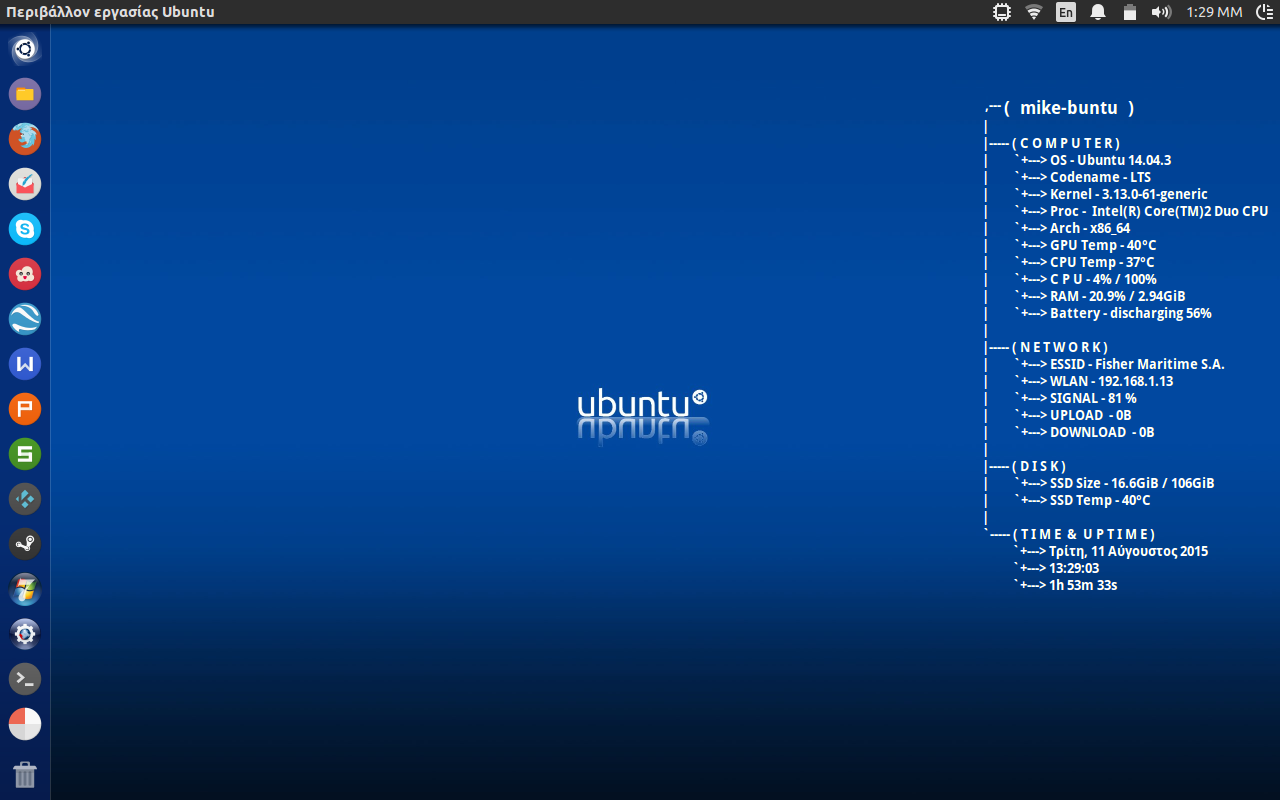
Task: Open the Files manager from launcher
Action: 25,94
